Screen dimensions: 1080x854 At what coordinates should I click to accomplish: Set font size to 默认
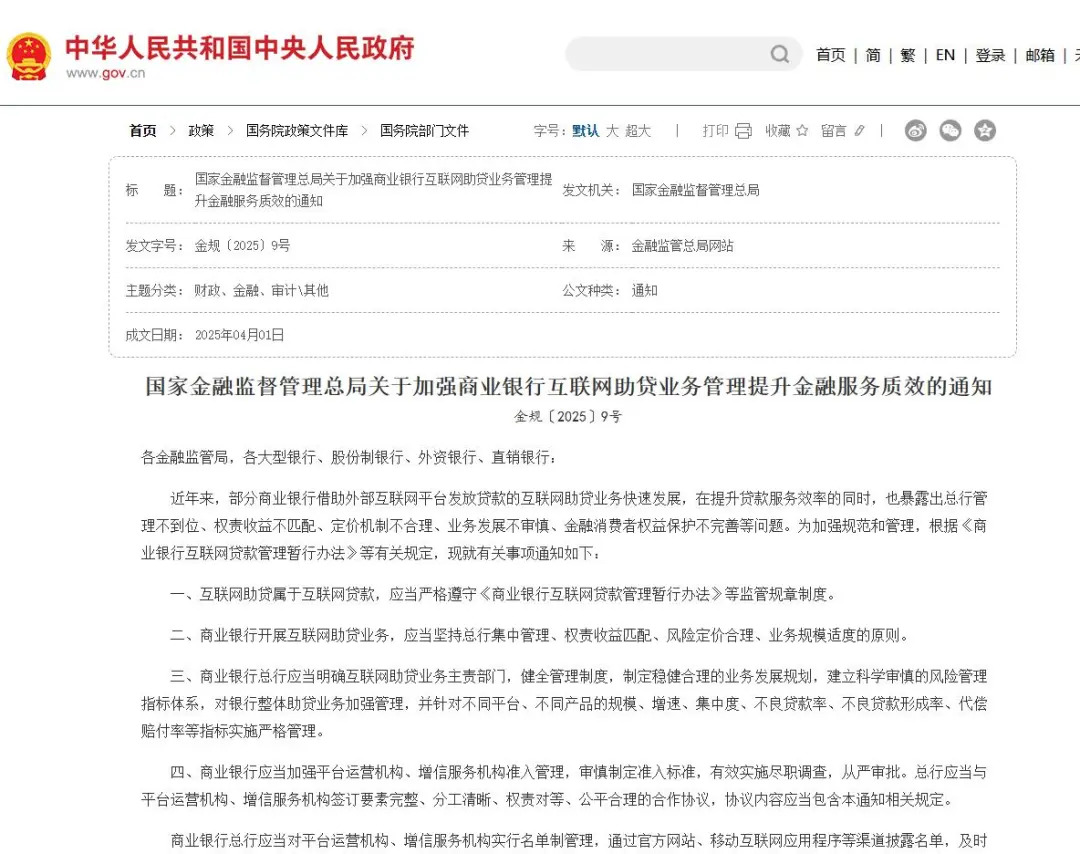[x=585, y=131]
